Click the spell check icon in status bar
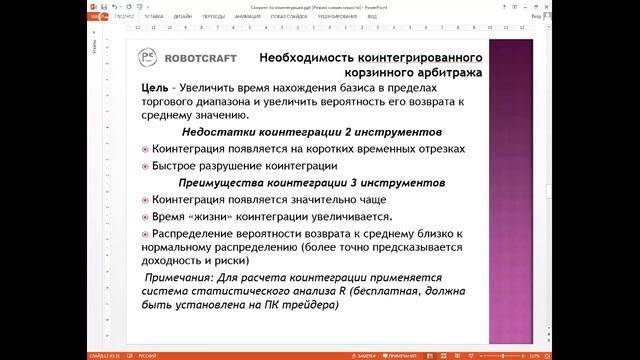 point(130,356)
